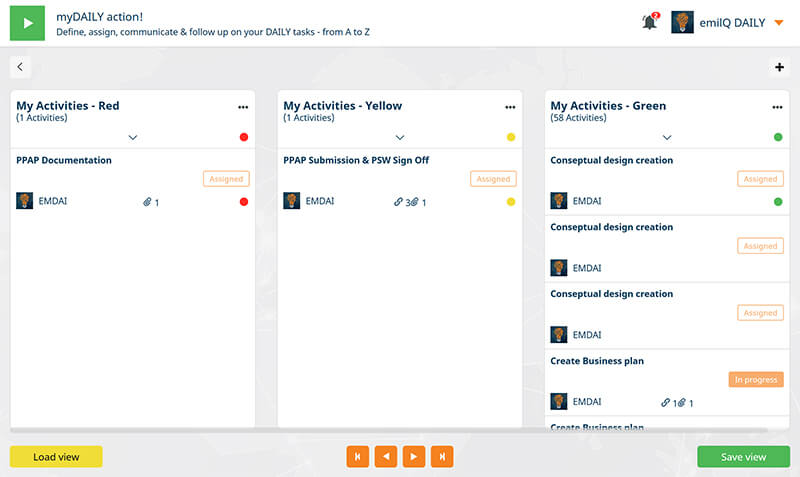
Task: Click the green play logo icon
Action: 27,23
